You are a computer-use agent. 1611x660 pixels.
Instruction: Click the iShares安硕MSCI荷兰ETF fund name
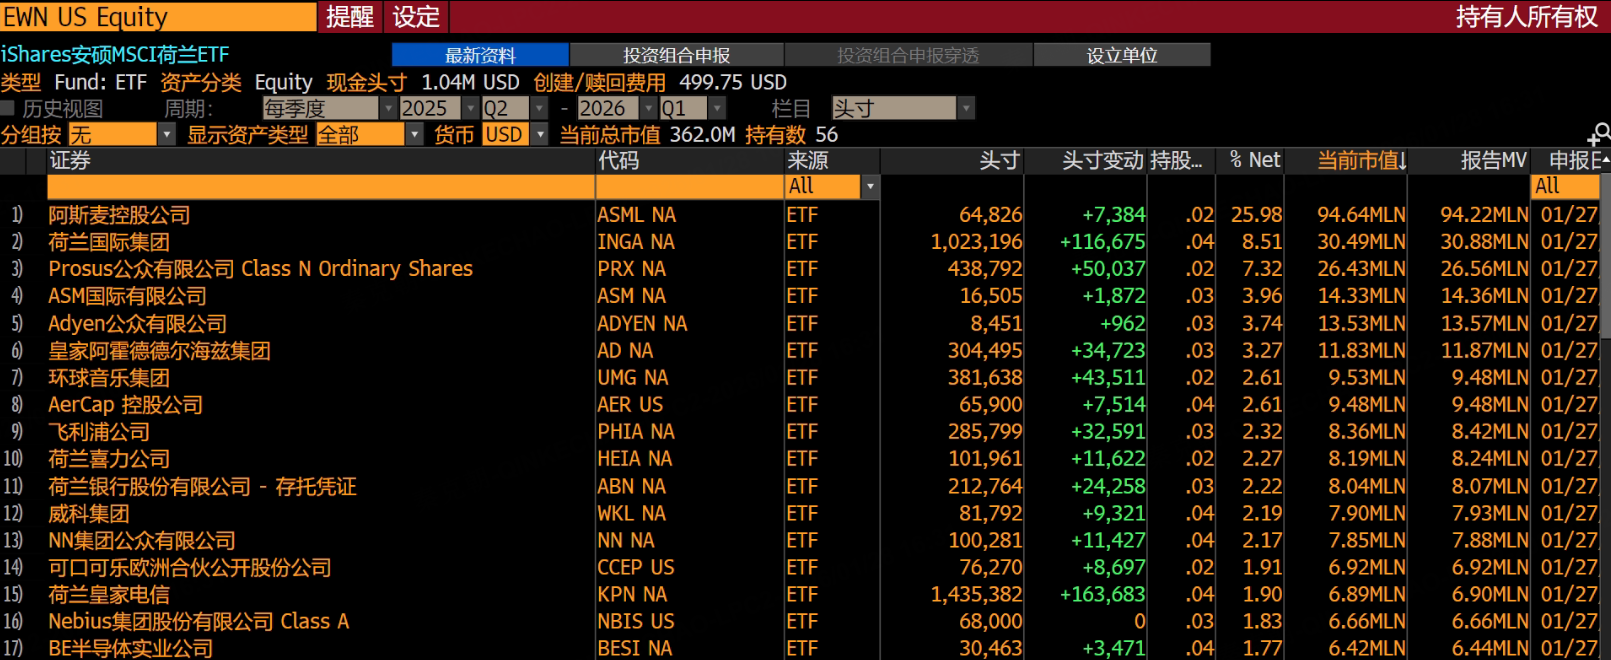pos(115,55)
